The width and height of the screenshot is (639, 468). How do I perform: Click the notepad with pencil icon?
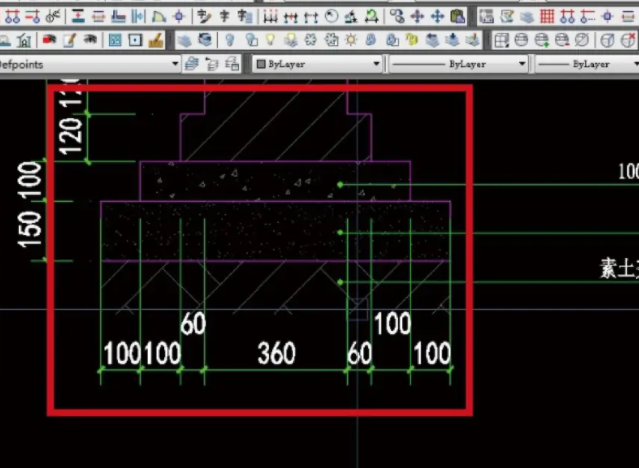(x=70, y=40)
